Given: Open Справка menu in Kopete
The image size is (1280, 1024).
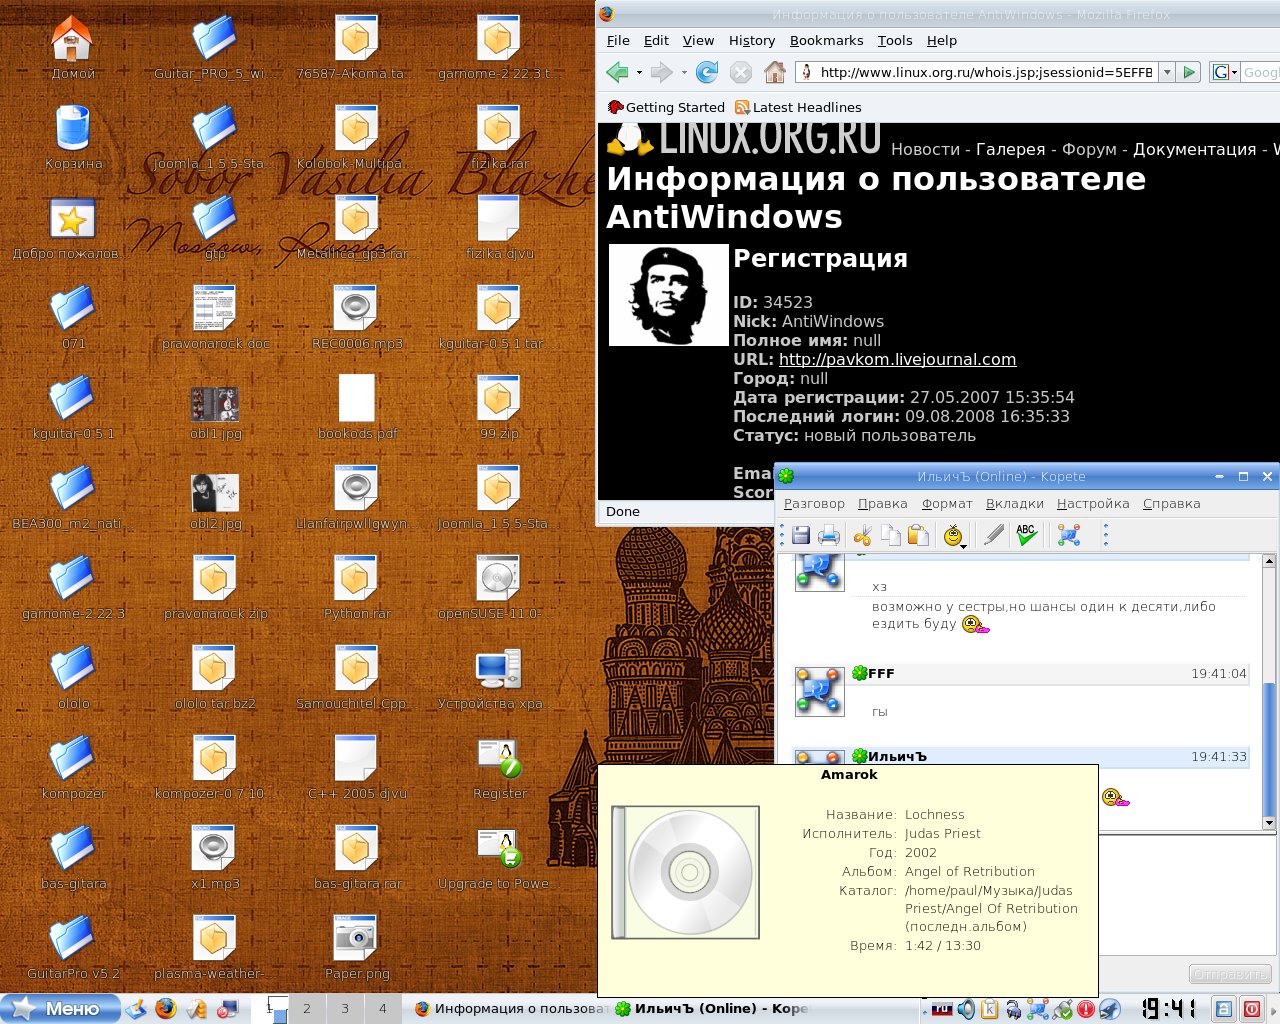Looking at the screenshot, I should [1172, 504].
